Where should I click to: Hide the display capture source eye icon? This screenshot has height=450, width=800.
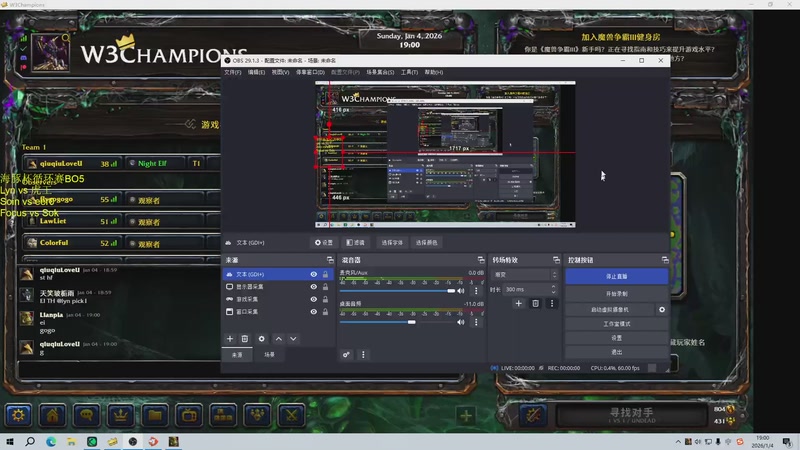coord(314,287)
